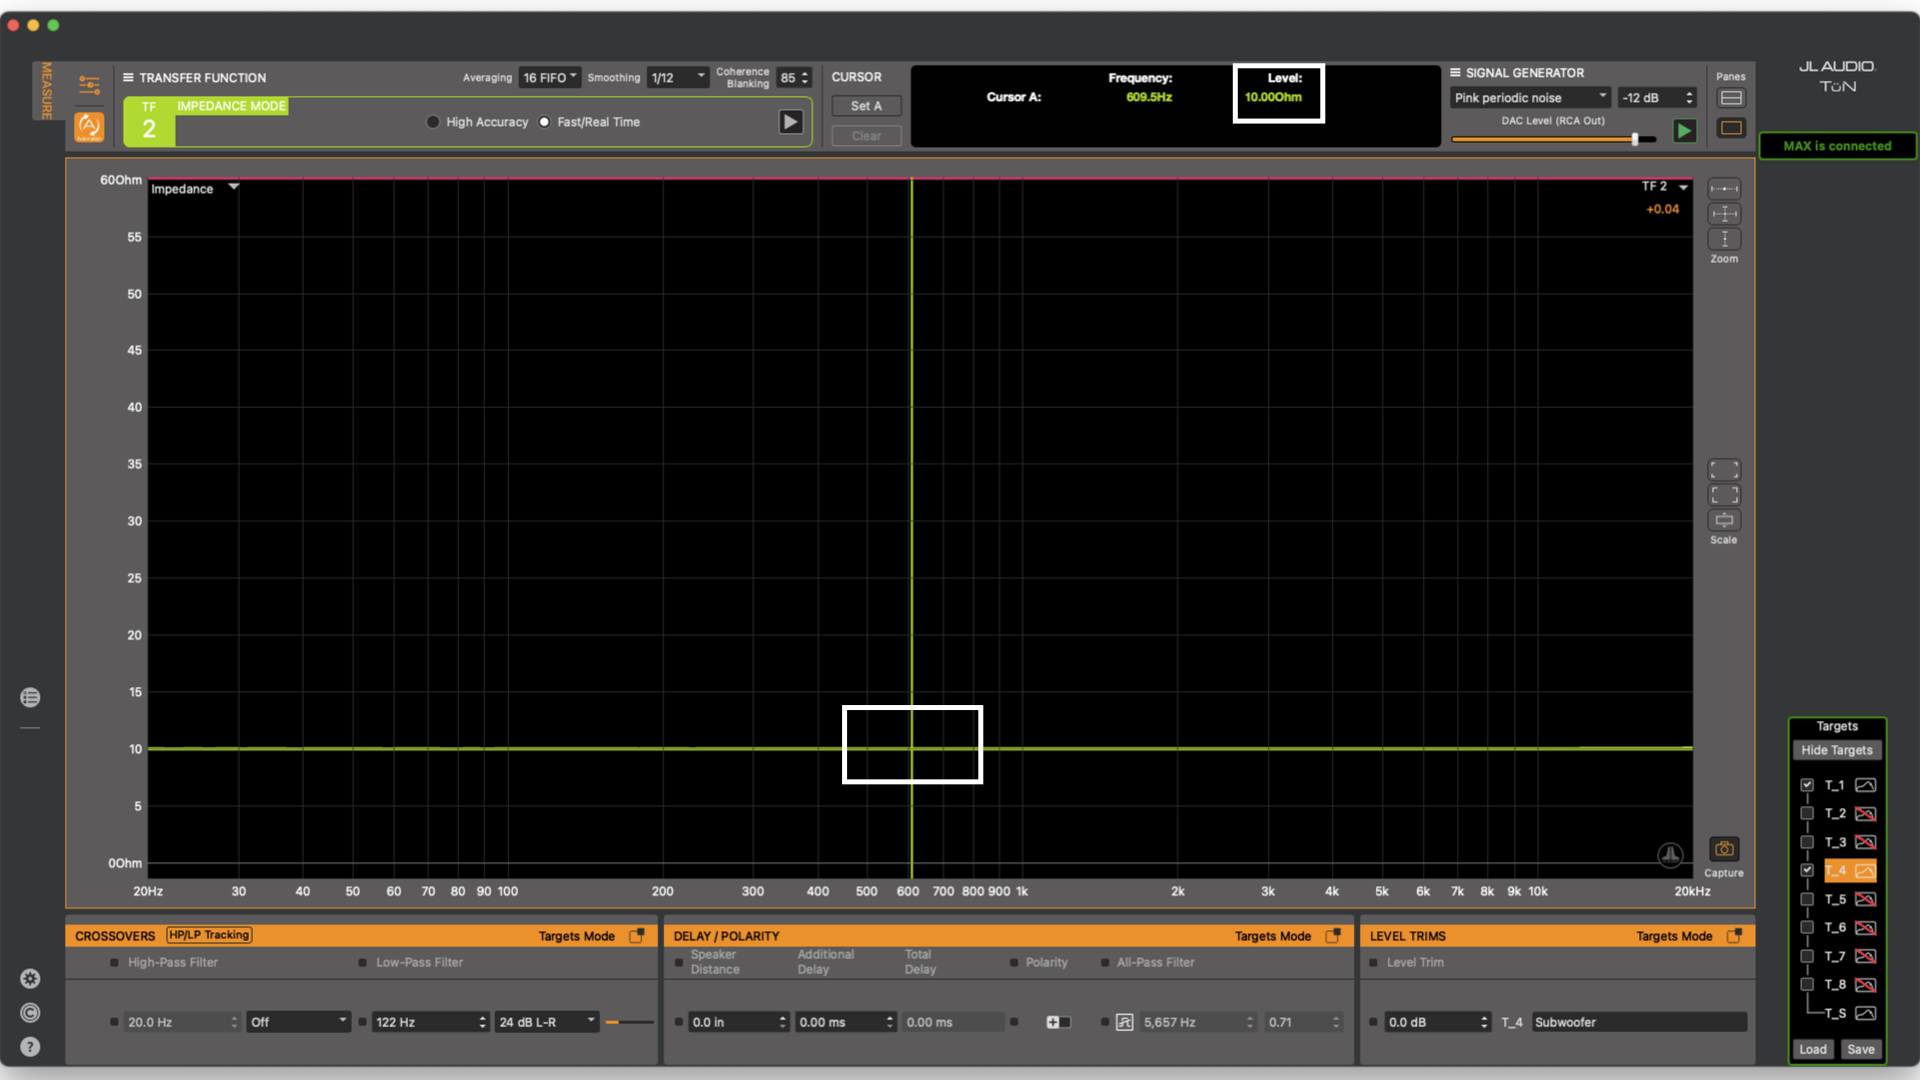Screen dimensions: 1920x1080
Task: Click the vertical zoom icon
Action: tap(1724, 239)
